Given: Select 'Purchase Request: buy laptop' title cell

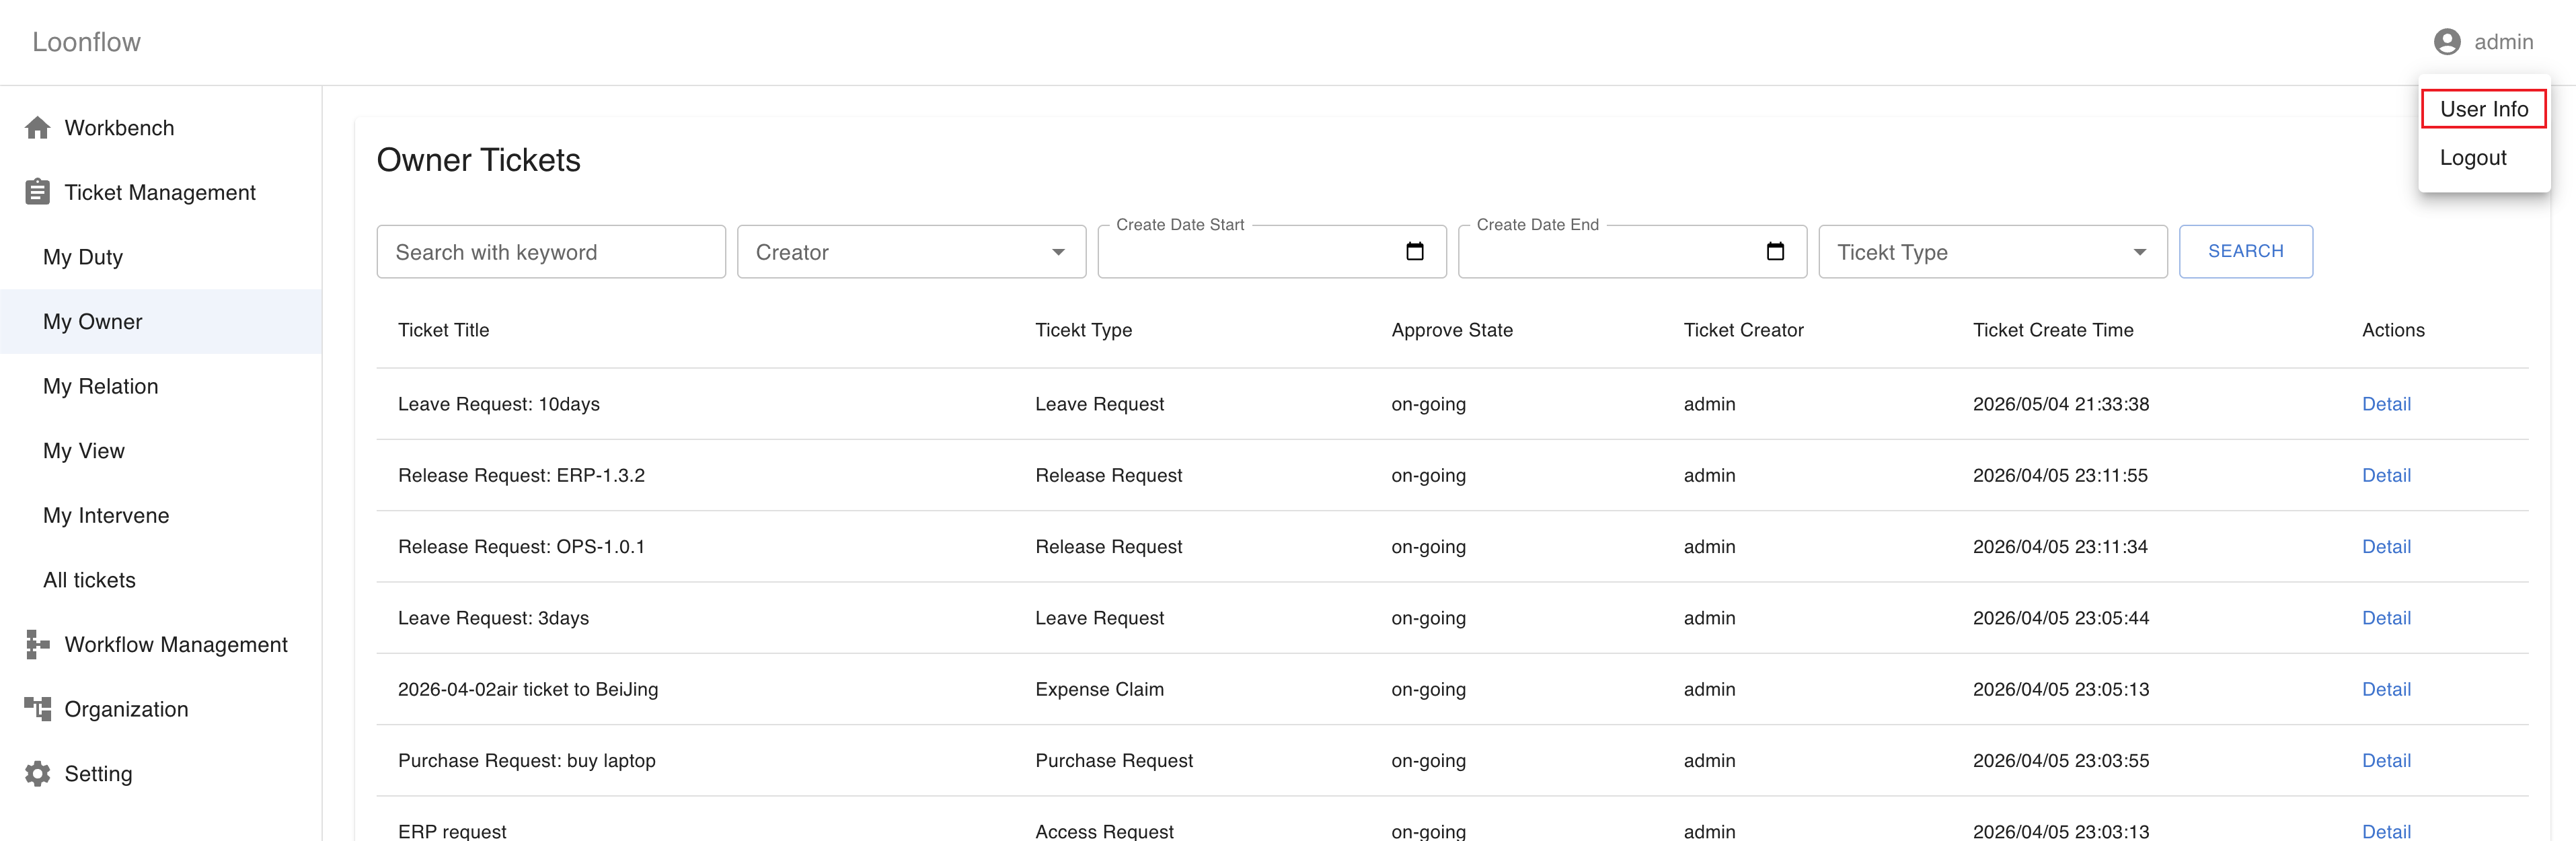Looking at the screenshot, I should tap(527, 761).
